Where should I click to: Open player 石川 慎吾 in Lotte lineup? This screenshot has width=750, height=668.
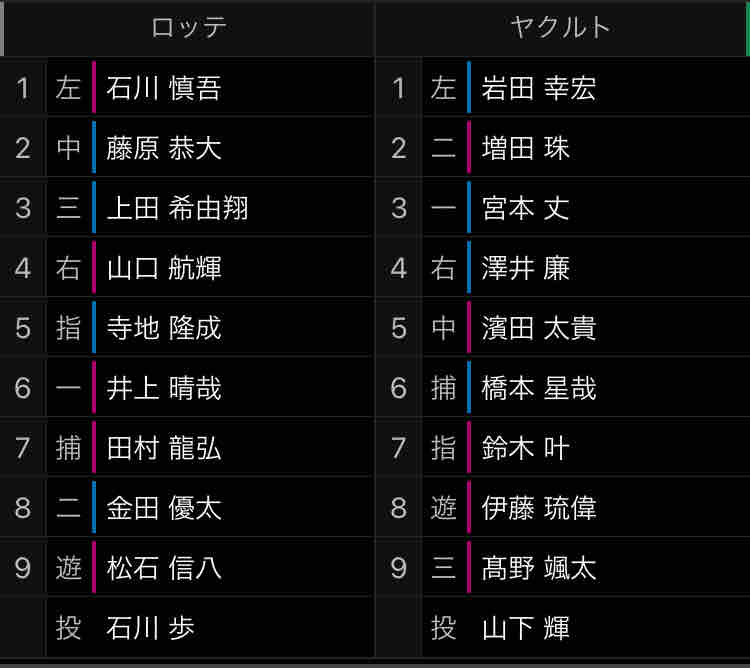click(x=164, y=88)
